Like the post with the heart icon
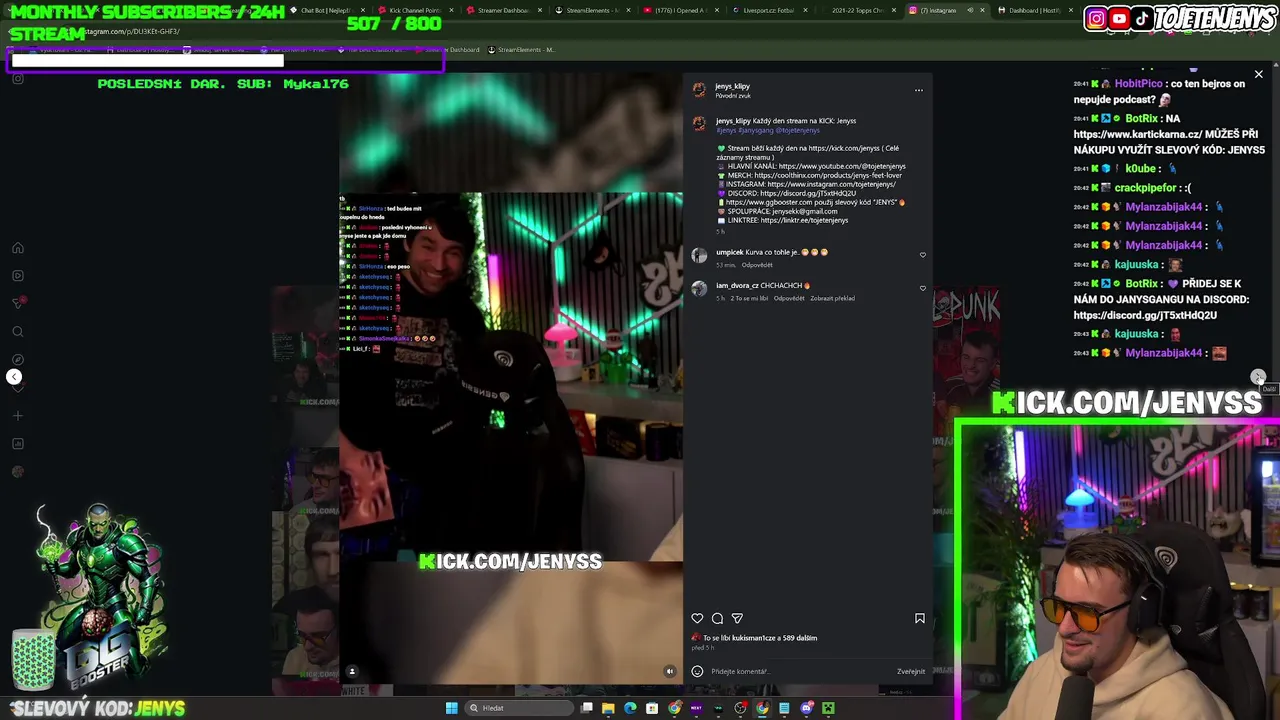 [x=697, y=618]
